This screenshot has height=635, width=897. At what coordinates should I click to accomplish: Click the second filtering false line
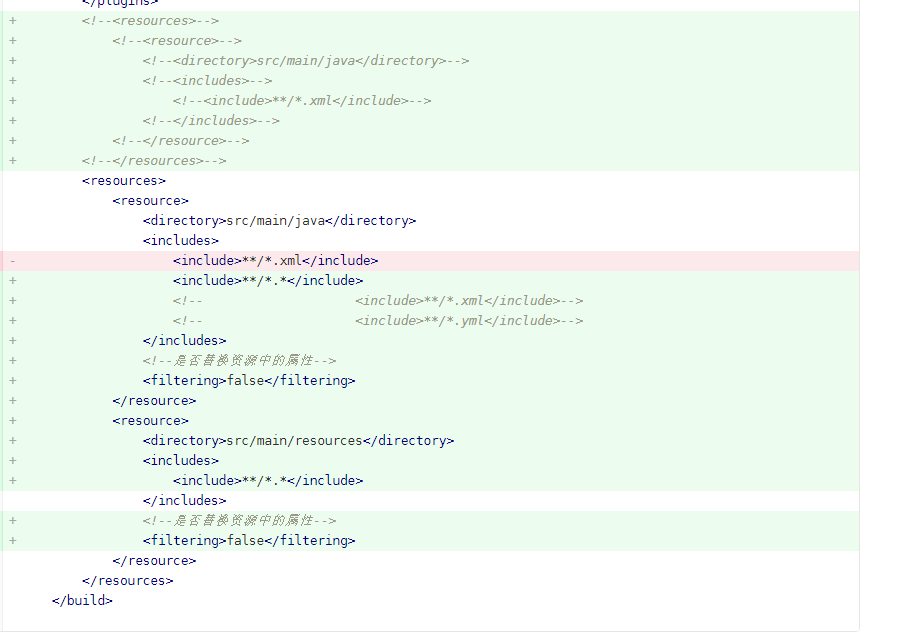(x=250, y=540)
